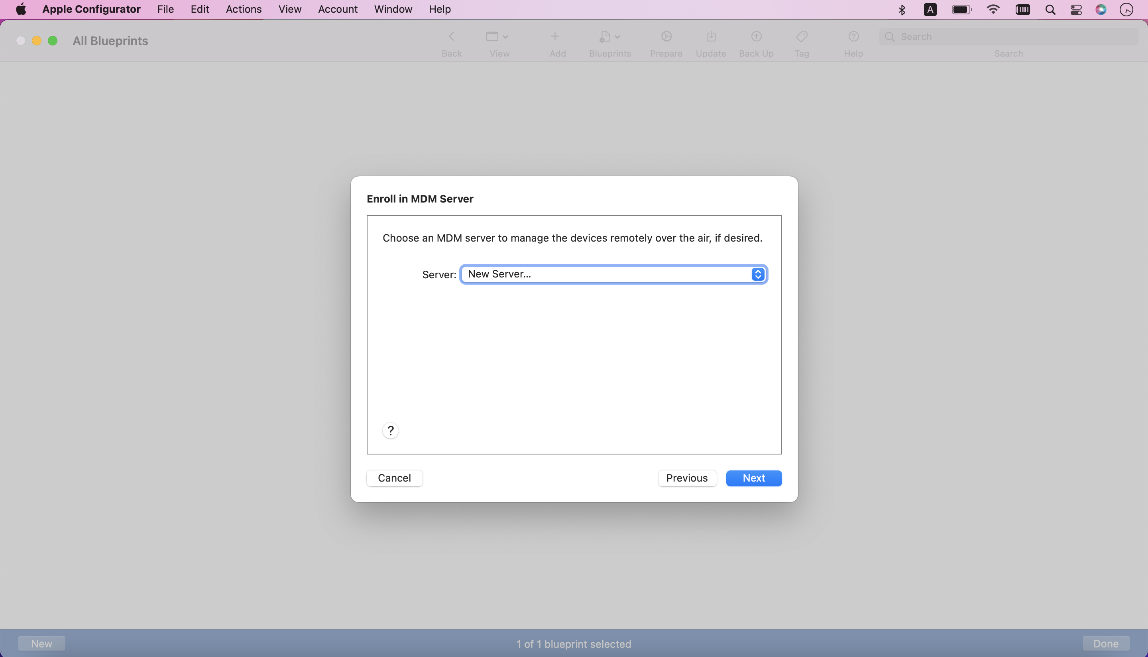
Task: Click the Back Up toolbar icon
Action: [756, 37]
